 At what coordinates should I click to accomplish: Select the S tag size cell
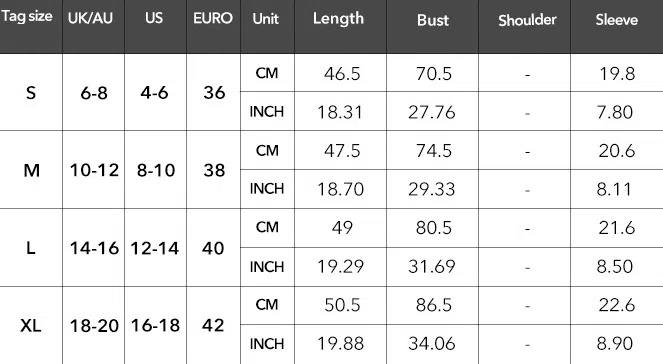[x=31, y=93]
